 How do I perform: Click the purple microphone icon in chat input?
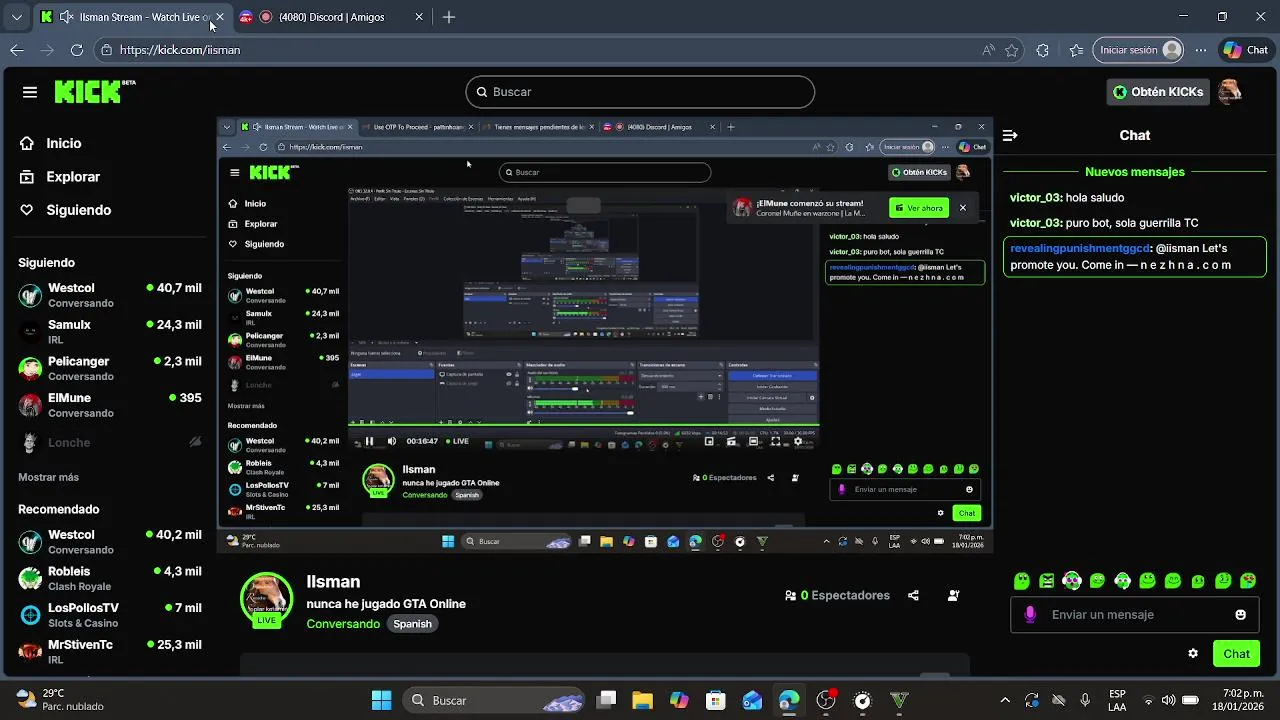coord(1031,614)
